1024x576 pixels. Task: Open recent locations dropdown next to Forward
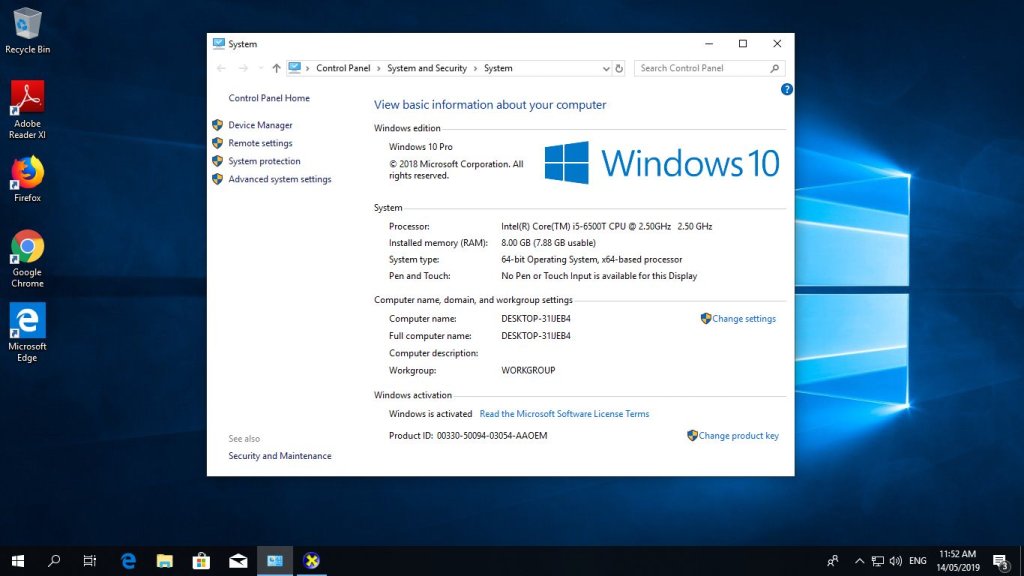coord(261,68)
